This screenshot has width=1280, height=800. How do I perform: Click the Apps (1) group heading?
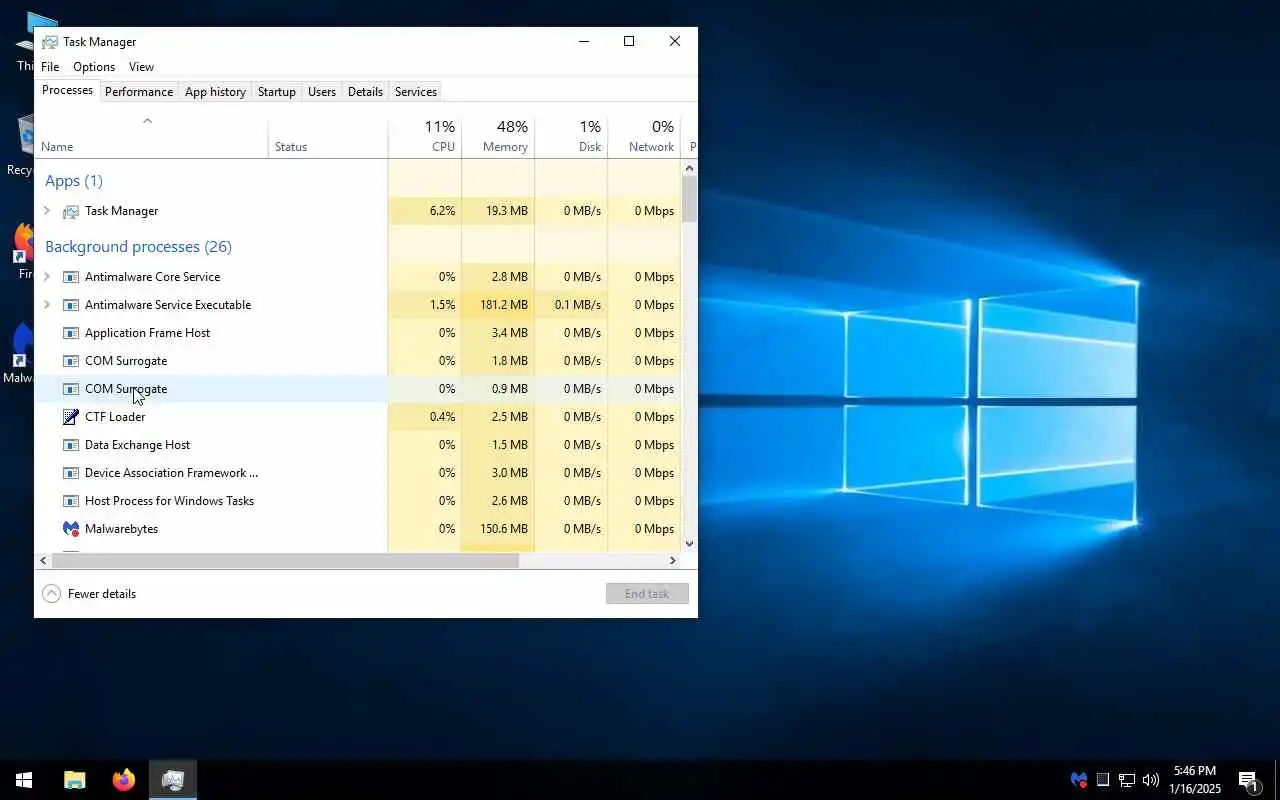tap(74, 181)
